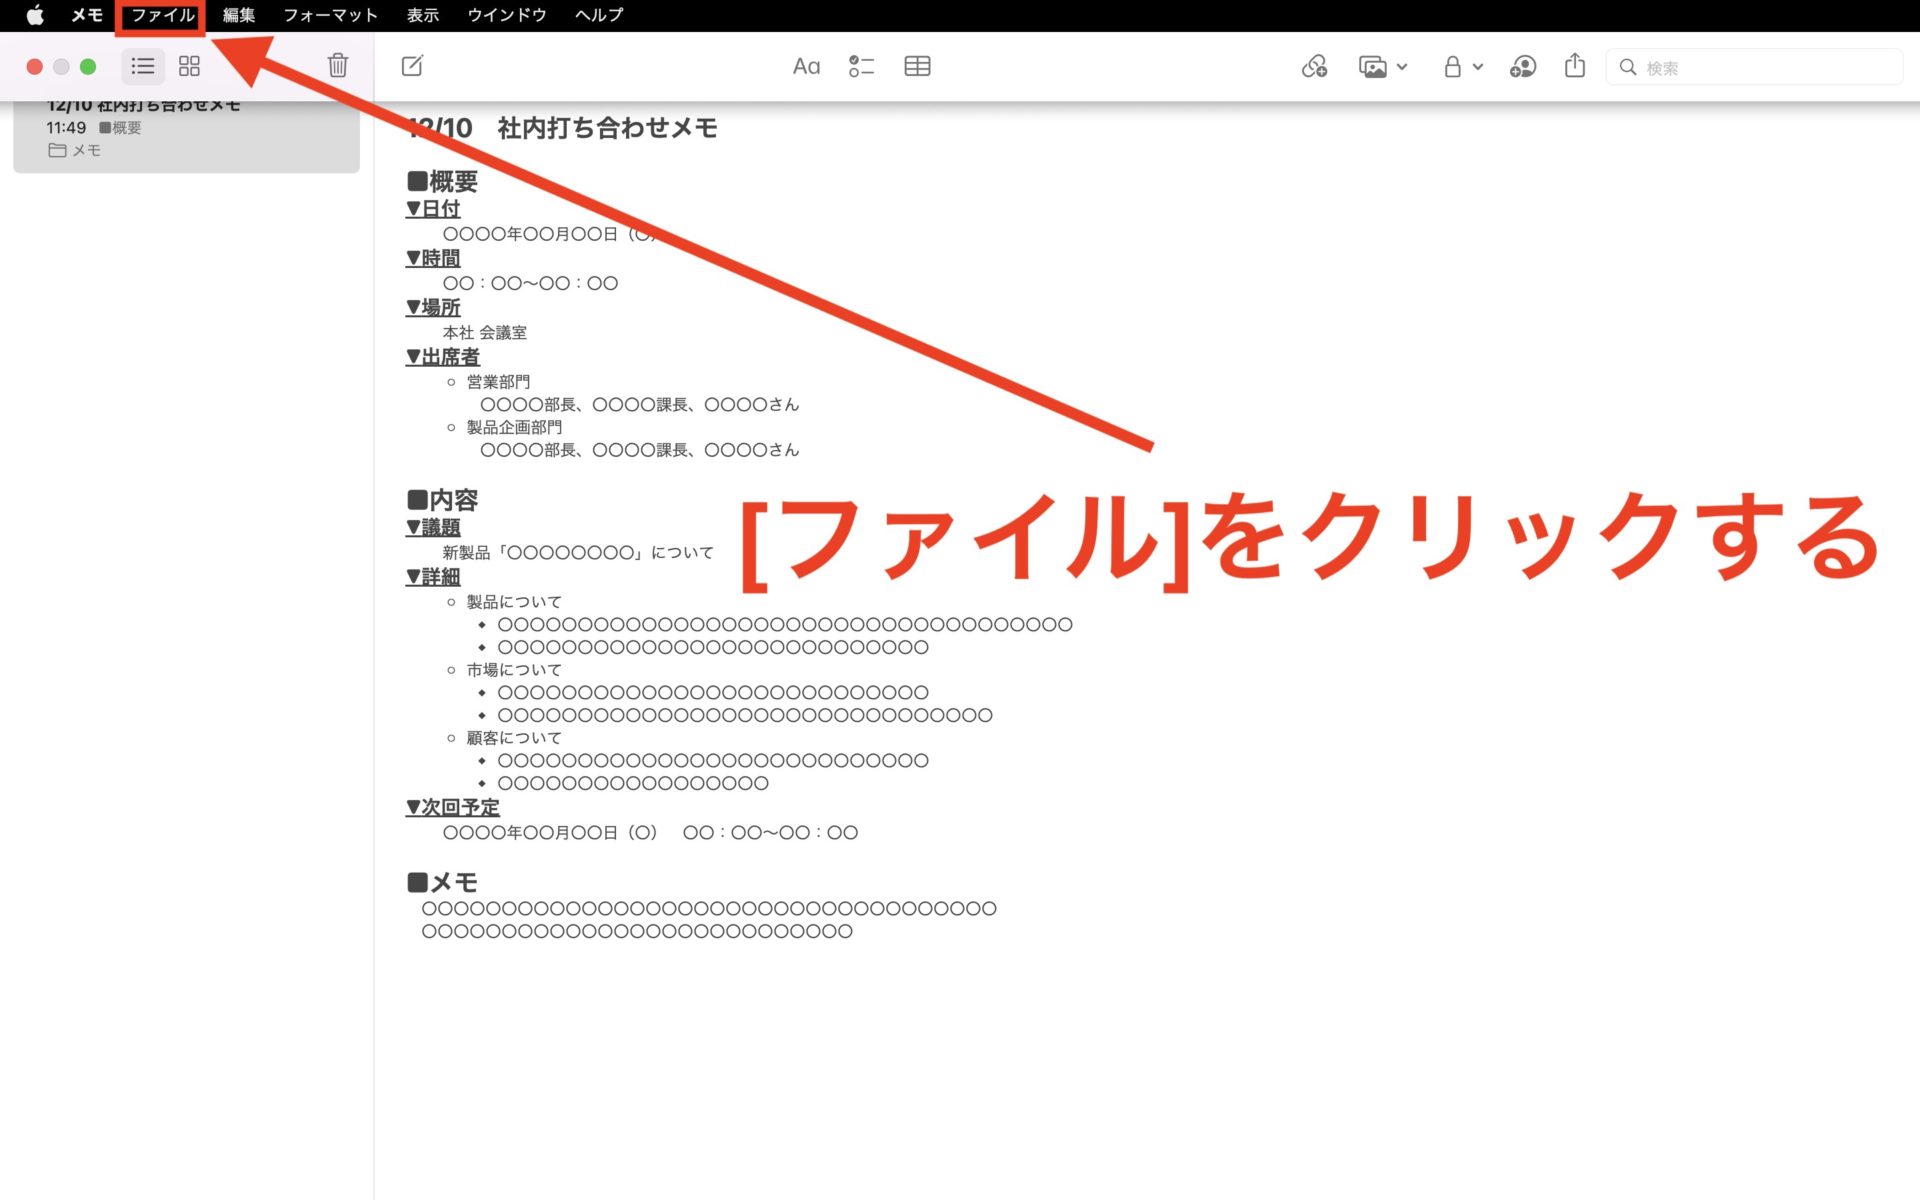Viewport: 1920px width, 1200px height.
Task: Click the ▼議題 heading
Action: (433, 527)
